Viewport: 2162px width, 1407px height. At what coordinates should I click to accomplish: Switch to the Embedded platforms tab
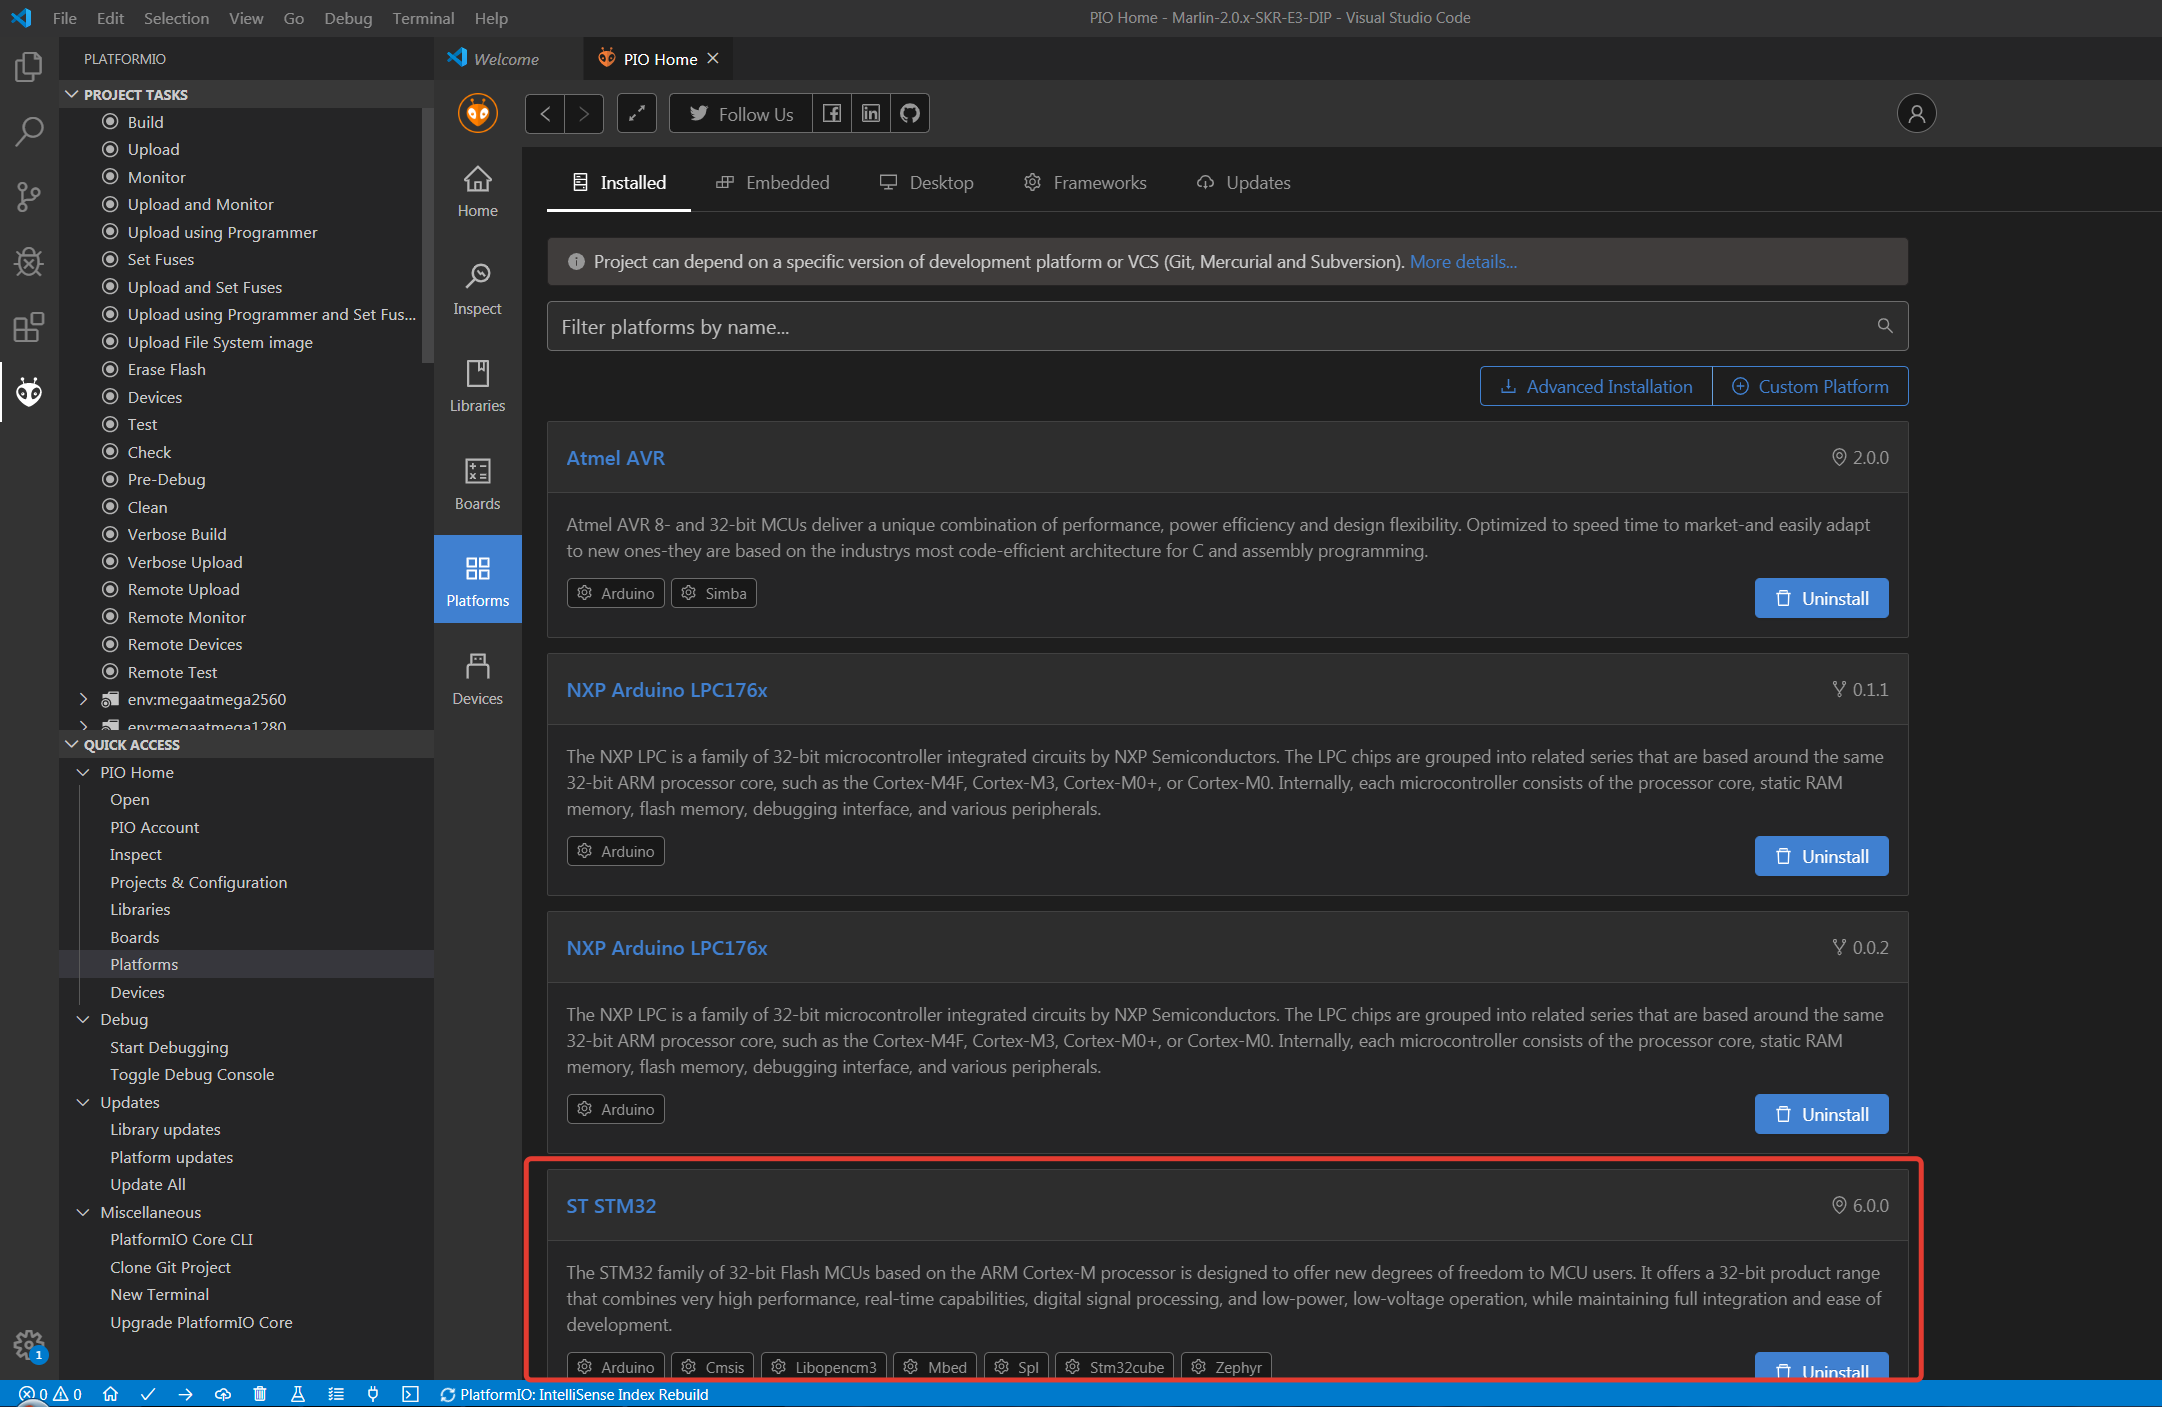(773, 182)
